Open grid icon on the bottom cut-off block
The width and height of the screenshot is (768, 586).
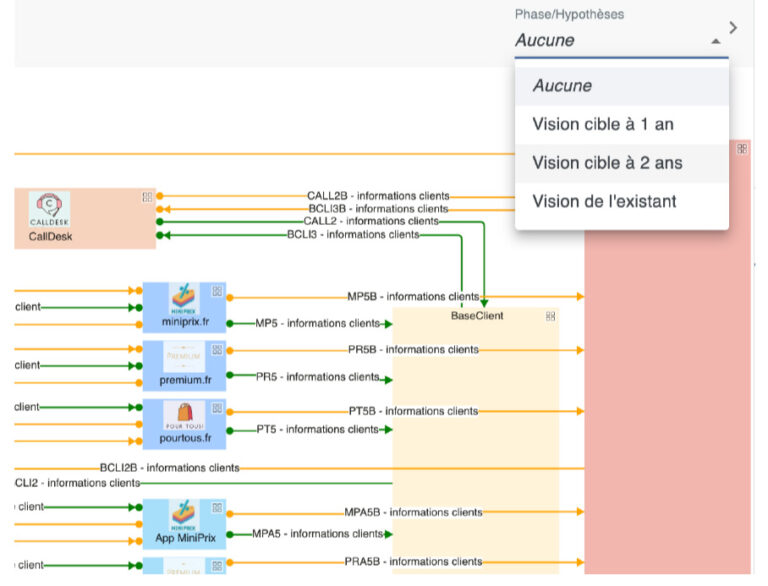pos(217,566)
